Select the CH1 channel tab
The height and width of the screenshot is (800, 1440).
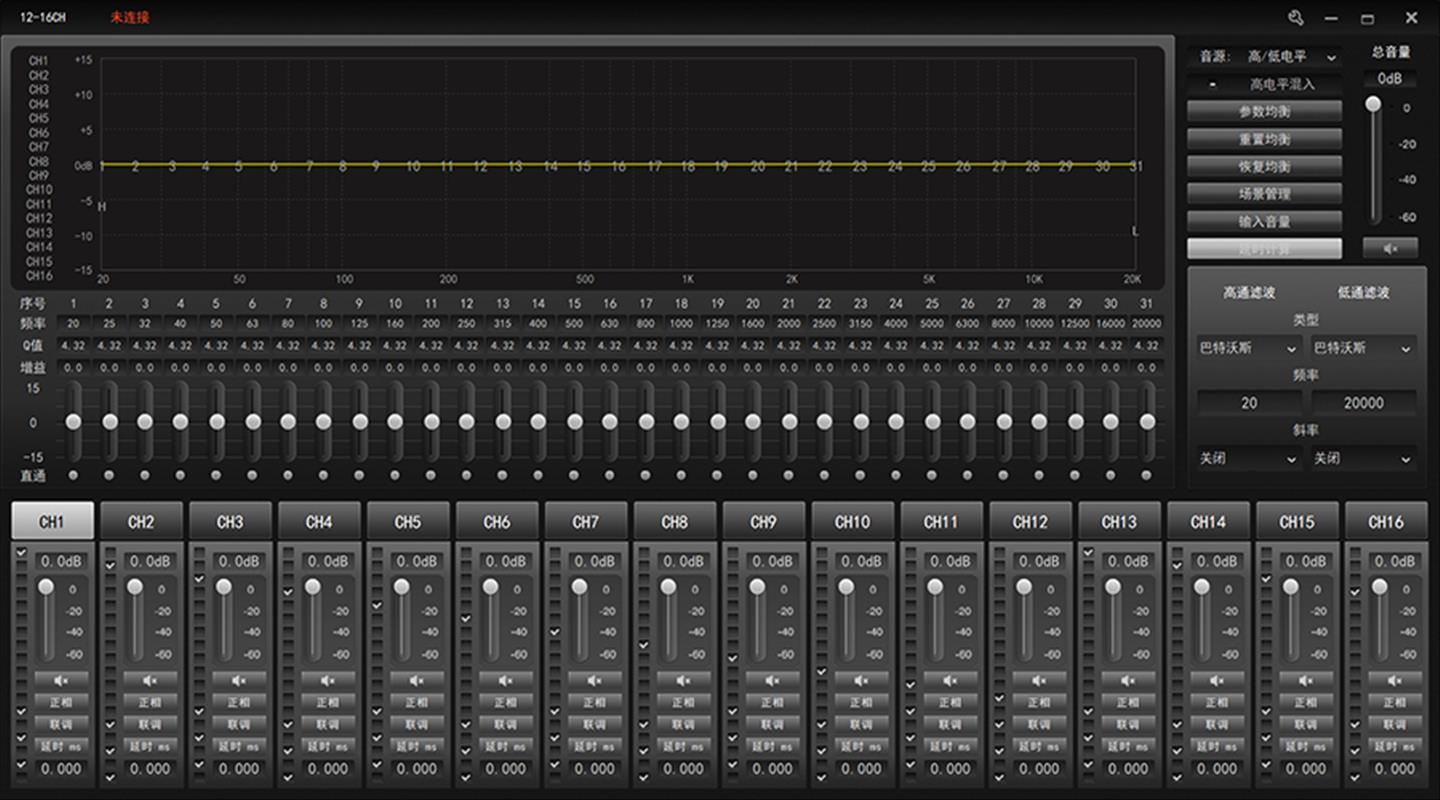pos(52,521)
